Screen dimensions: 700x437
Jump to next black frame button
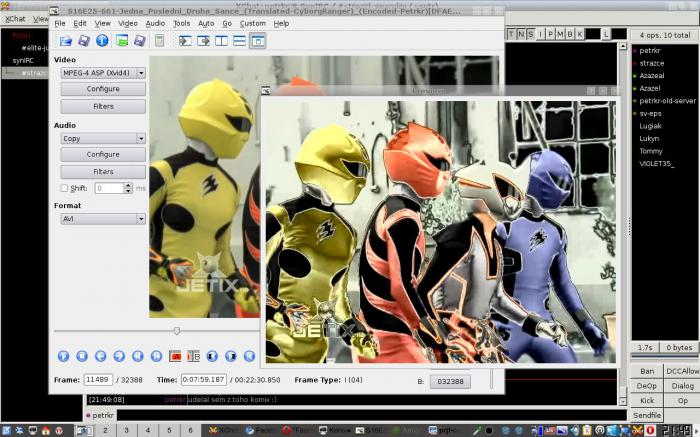230,356
